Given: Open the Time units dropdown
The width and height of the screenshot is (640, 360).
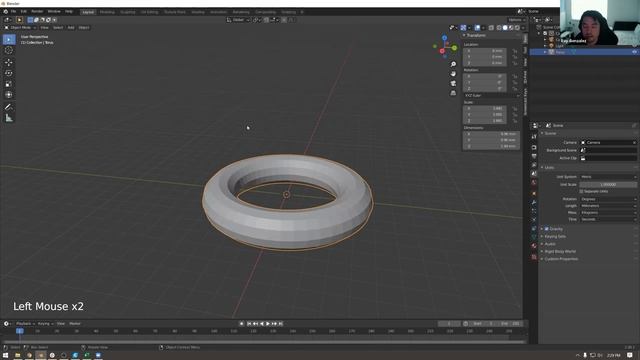Looking at the screenshot, I should coord(608,219).
